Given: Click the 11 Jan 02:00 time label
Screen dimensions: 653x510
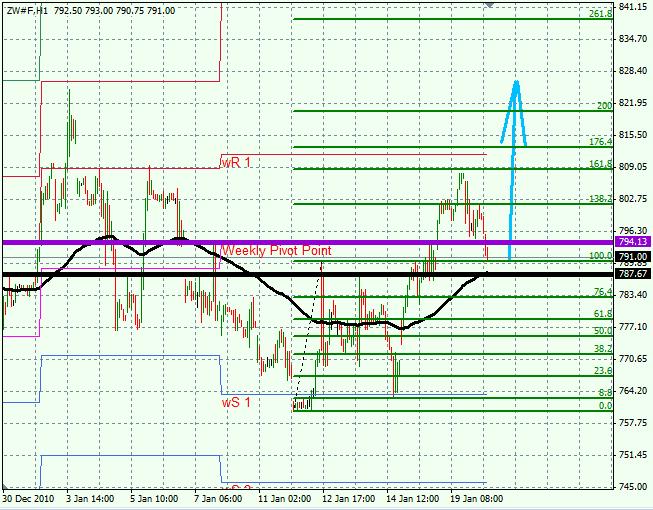Looking at the screenshot, I should click(284, 498).
